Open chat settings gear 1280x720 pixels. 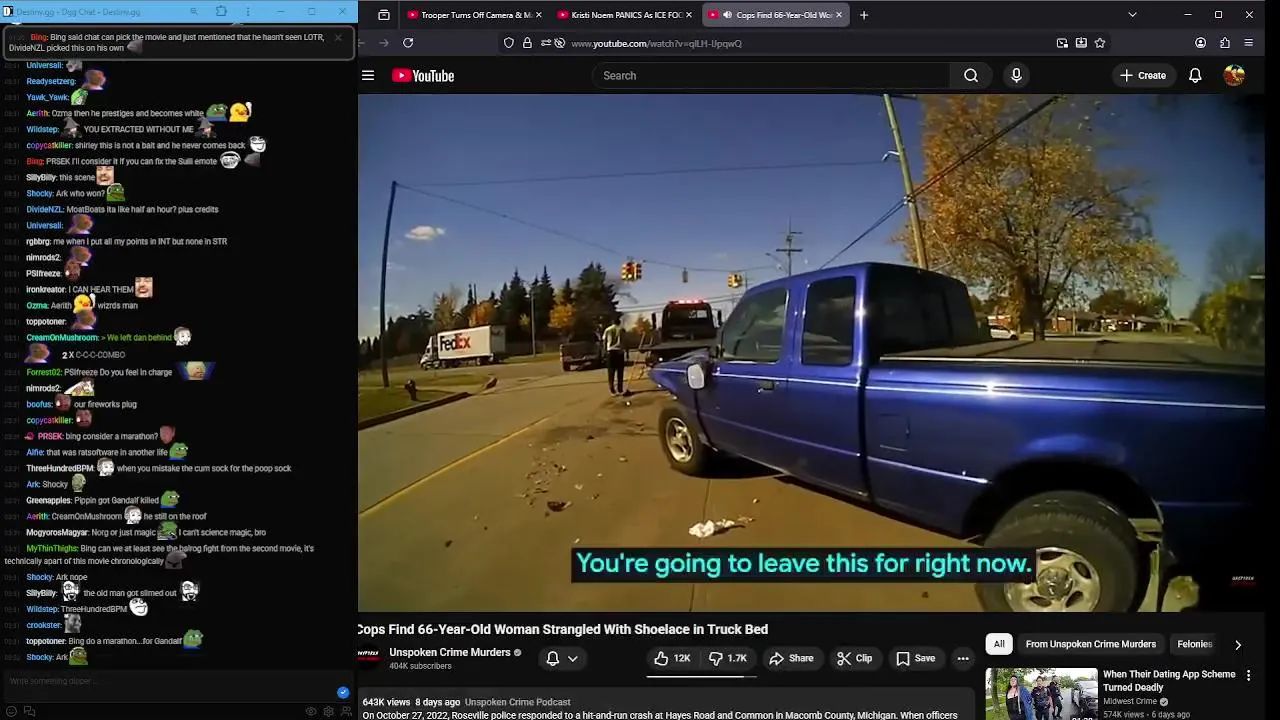click(328, 712)
